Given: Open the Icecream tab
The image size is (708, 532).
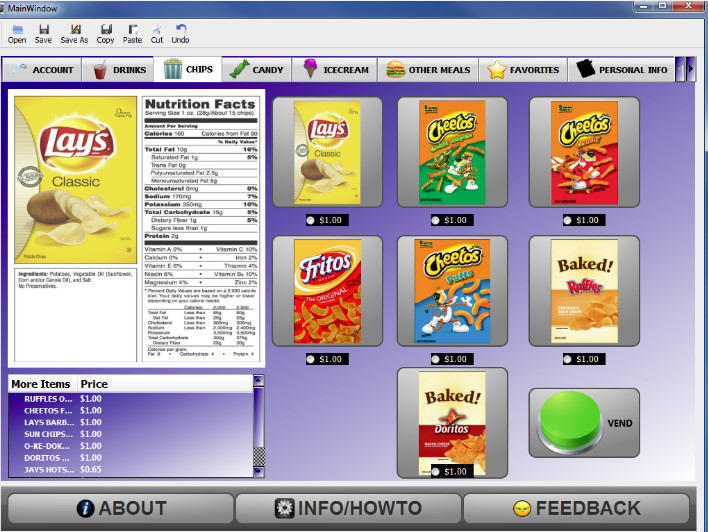Looking at the screenshot, I should point(335,70).
